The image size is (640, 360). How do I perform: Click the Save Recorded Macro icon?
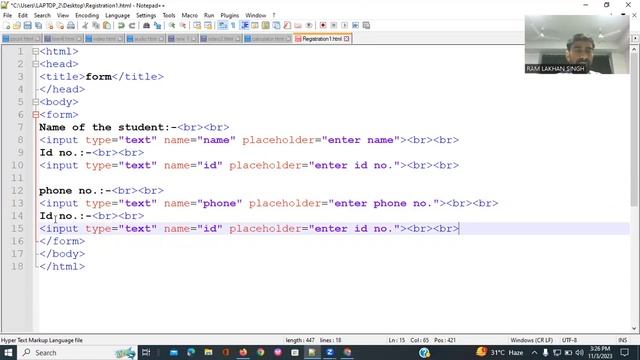[367, 25]
